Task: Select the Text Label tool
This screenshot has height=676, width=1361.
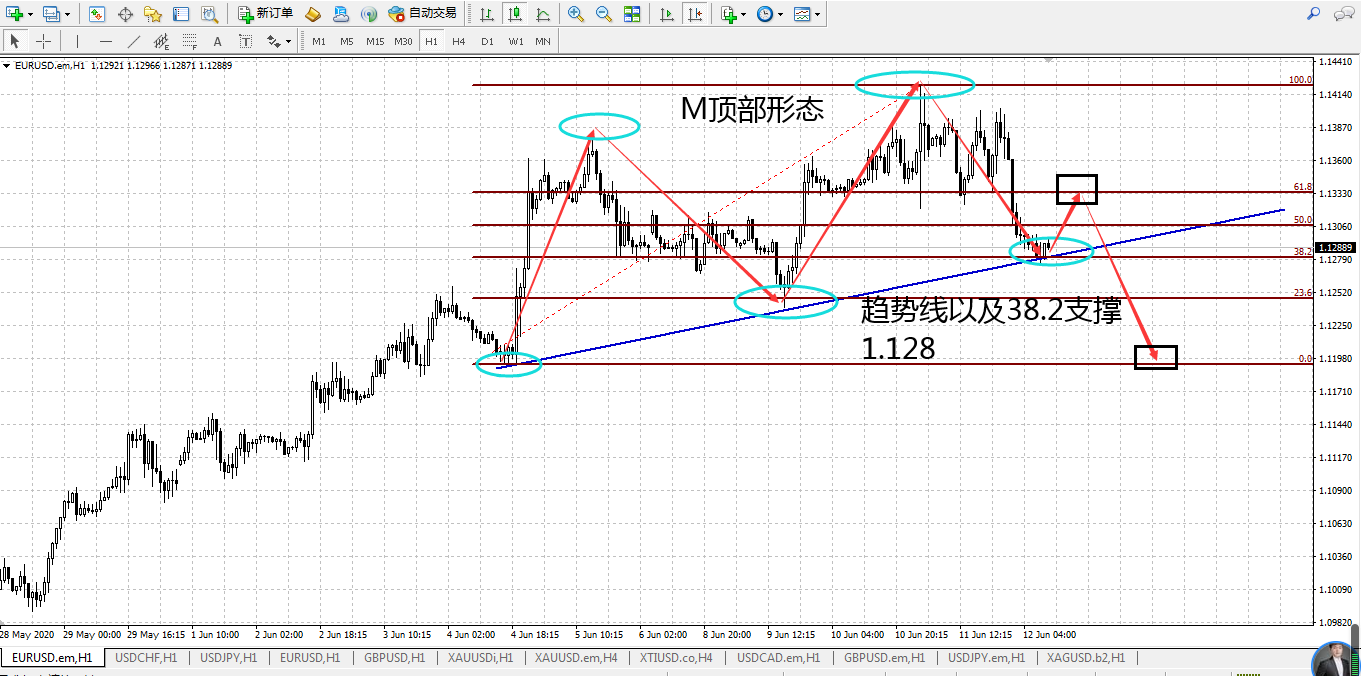Action: click(x=246, y=41)
